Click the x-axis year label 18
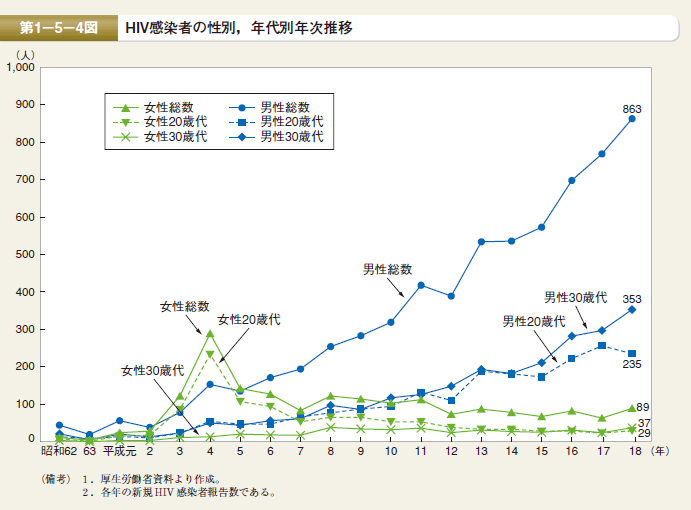 click(x=635, y=451)
